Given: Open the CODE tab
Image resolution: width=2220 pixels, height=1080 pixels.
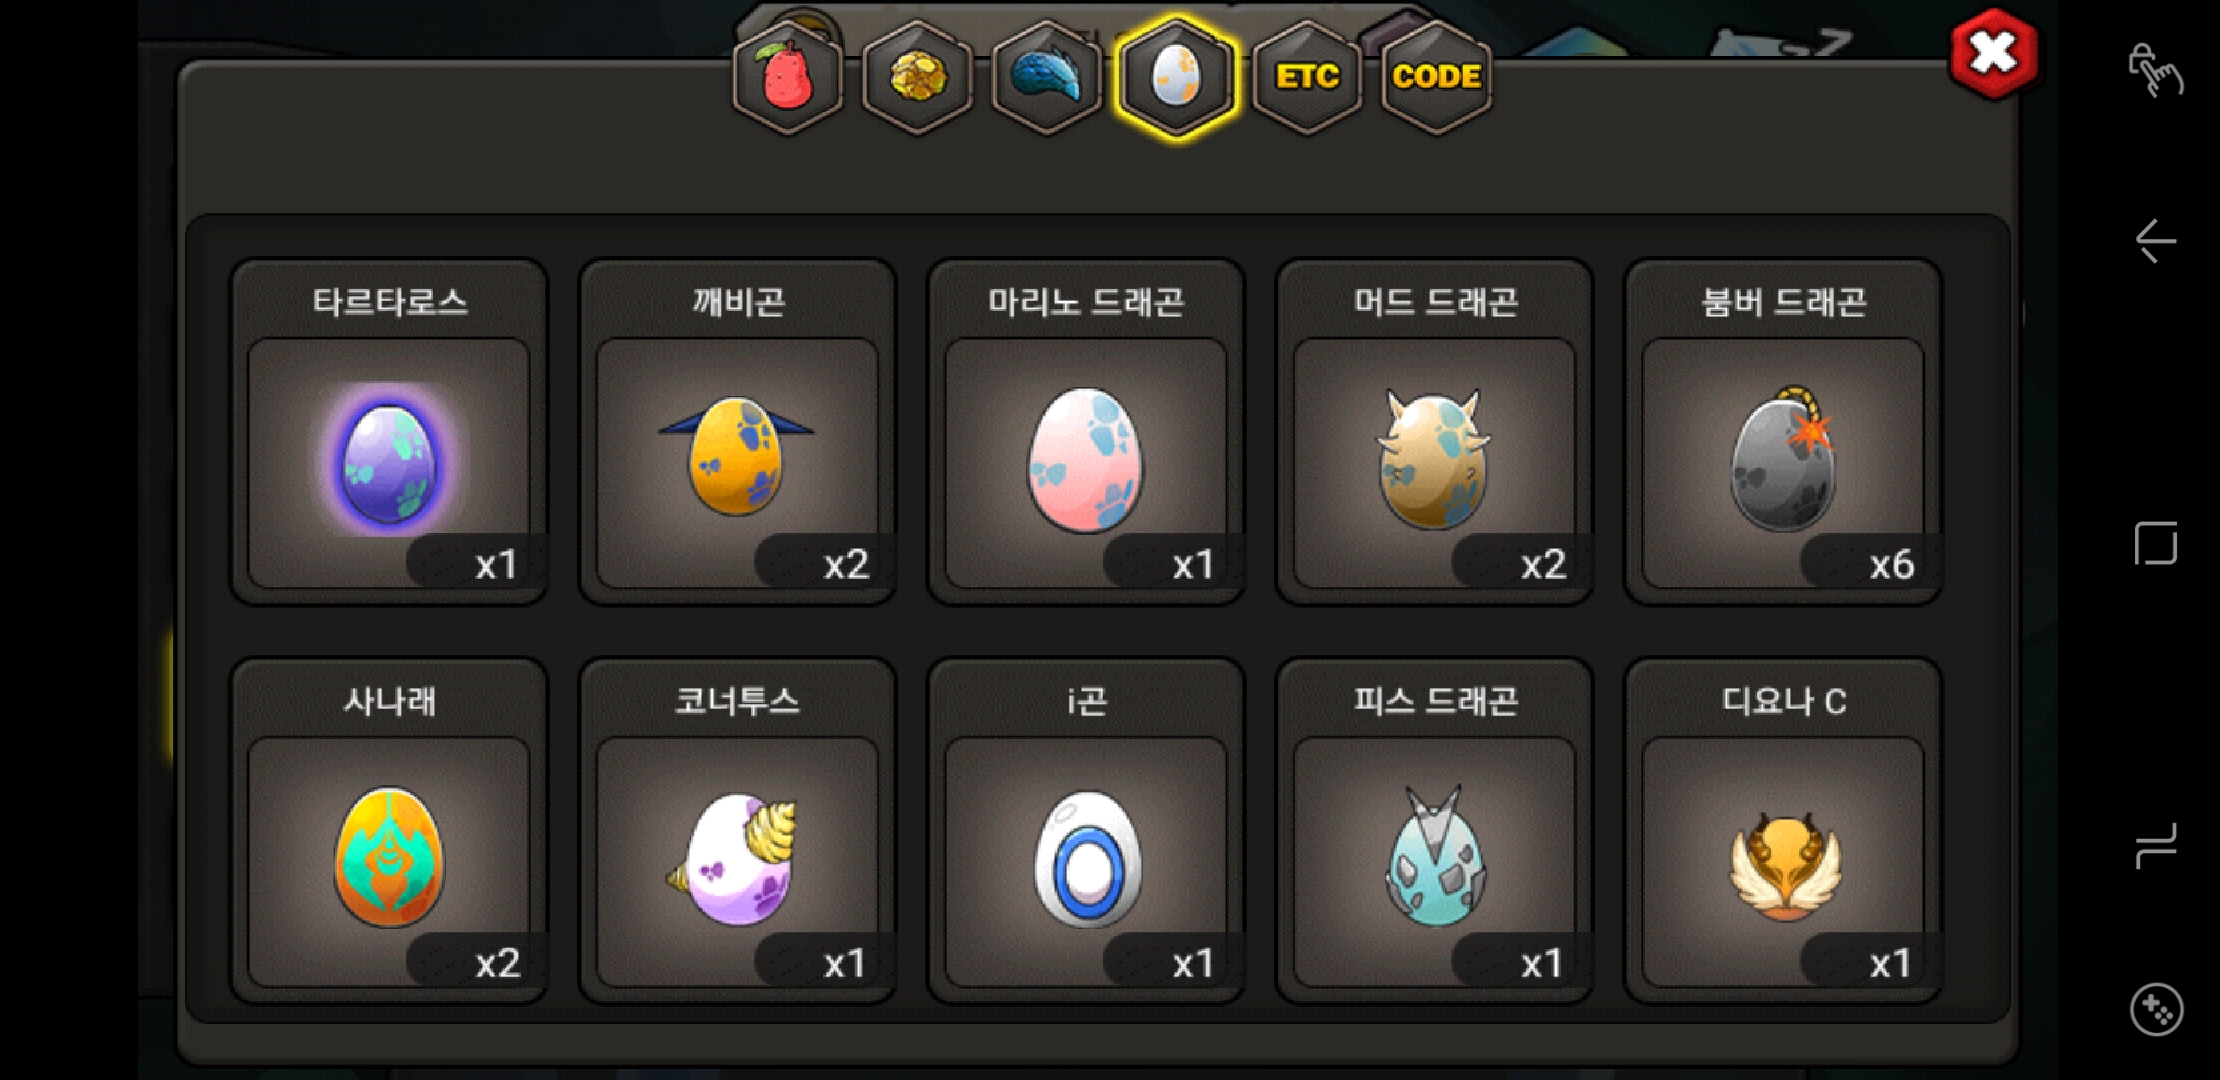Looking at the screenshot, I should (1436, 77).
